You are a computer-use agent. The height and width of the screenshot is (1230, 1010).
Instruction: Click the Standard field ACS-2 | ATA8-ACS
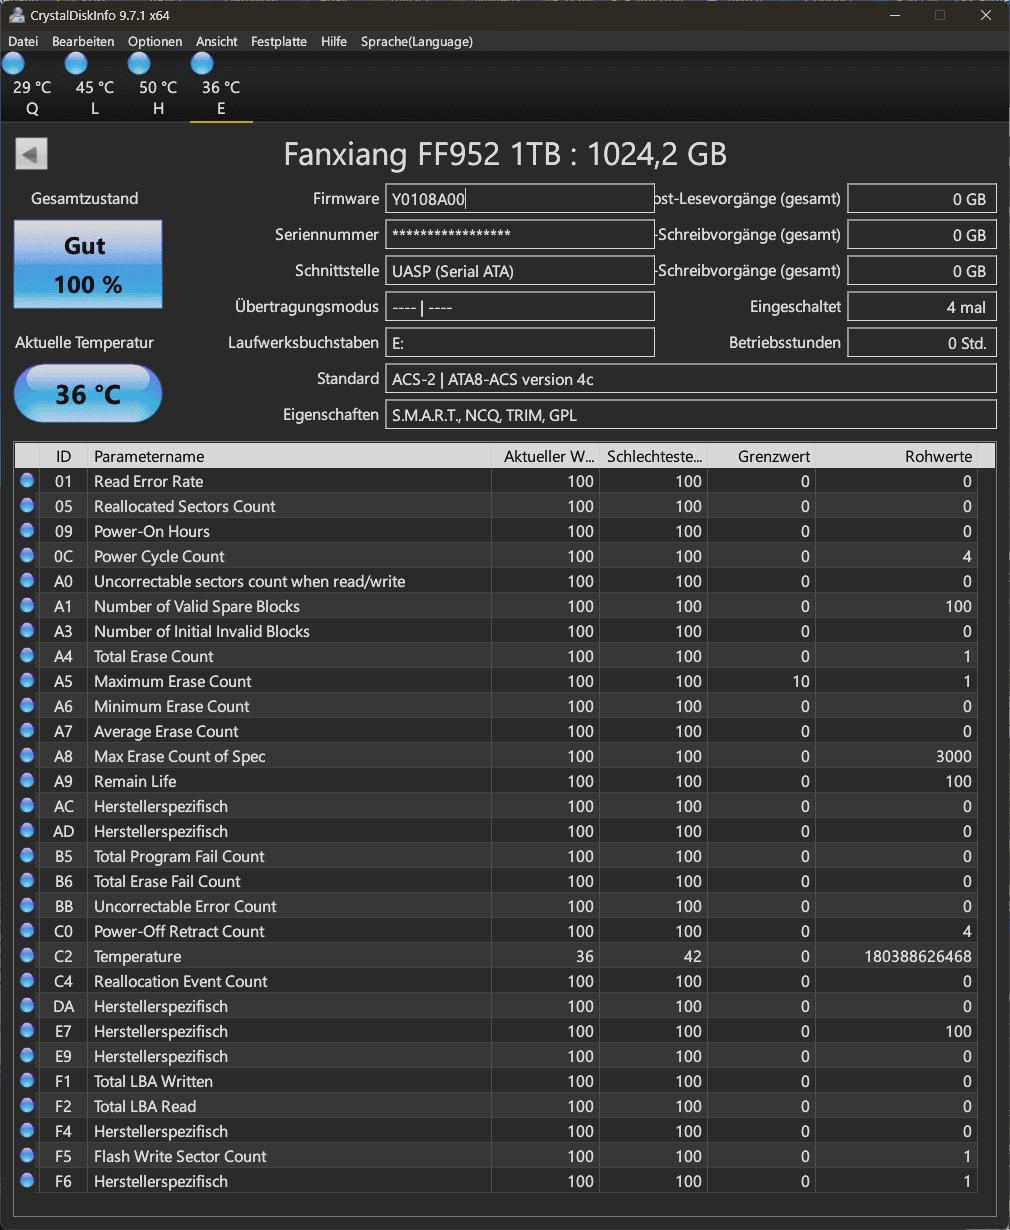point(691,378)
